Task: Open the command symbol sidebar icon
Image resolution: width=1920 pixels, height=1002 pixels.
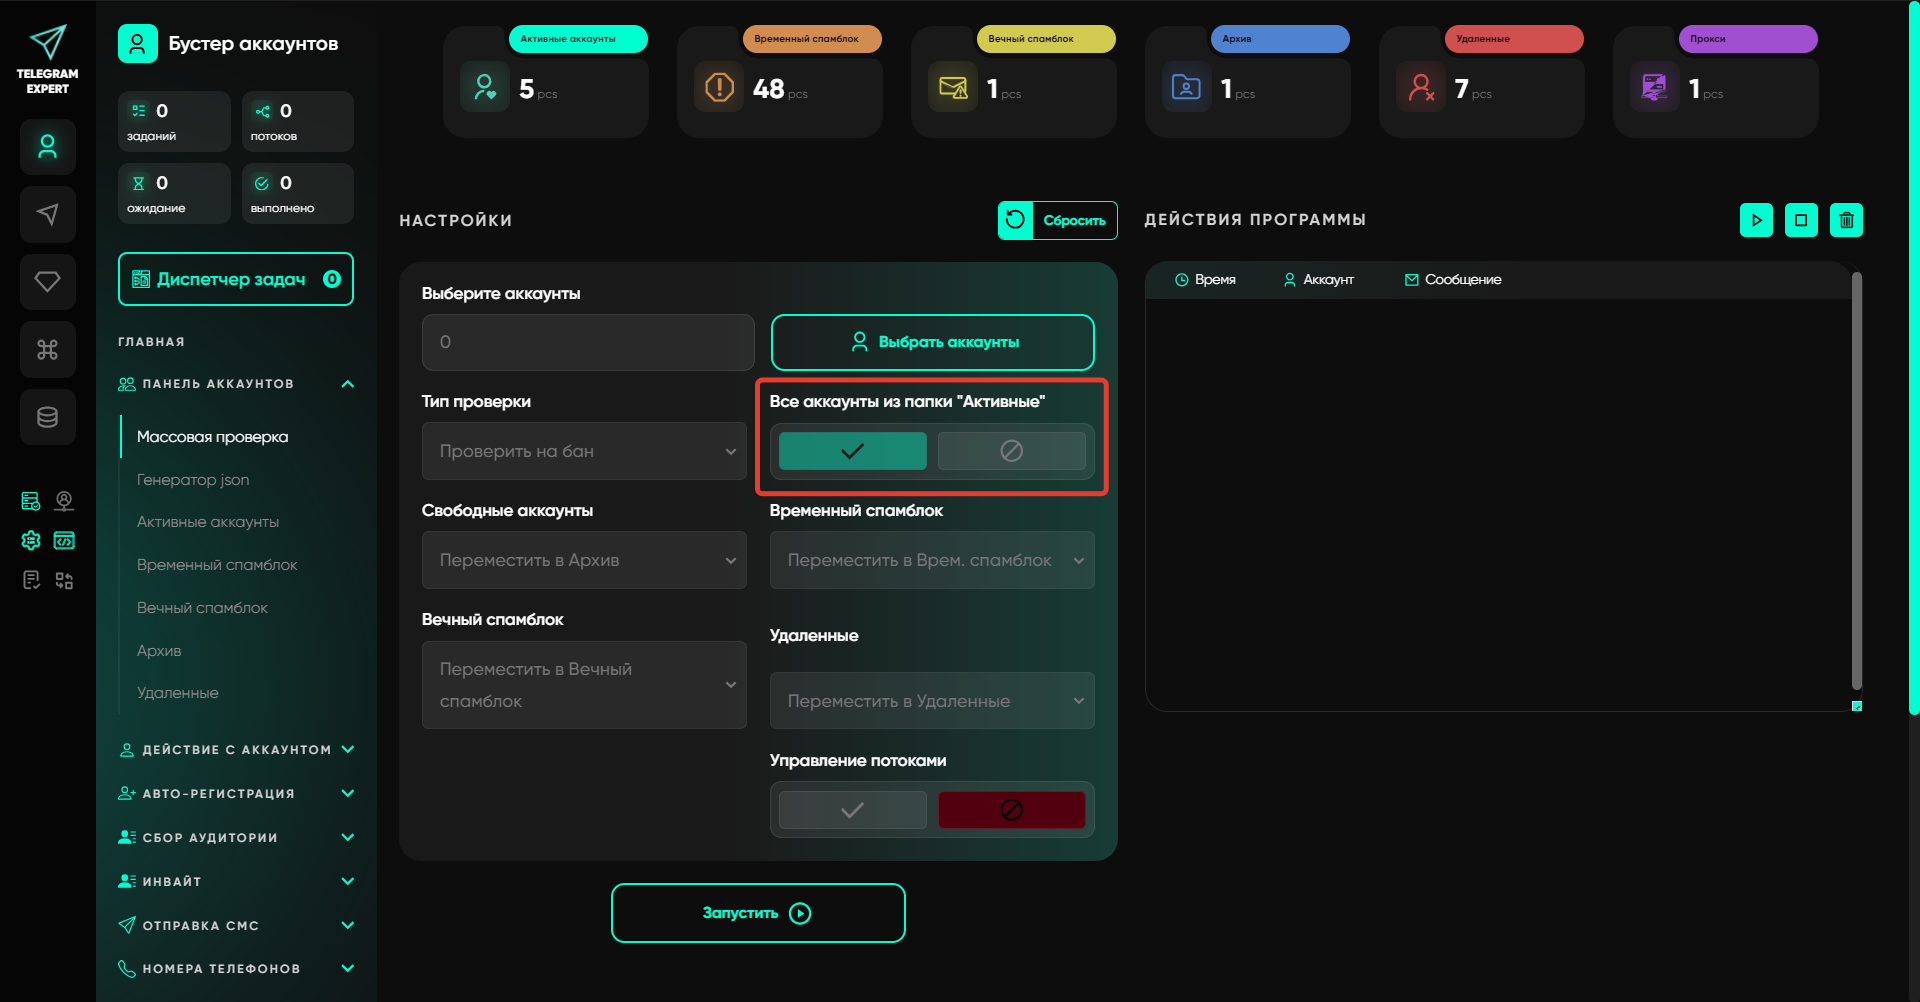Action: pyautogui.click(x=47, y=350)
